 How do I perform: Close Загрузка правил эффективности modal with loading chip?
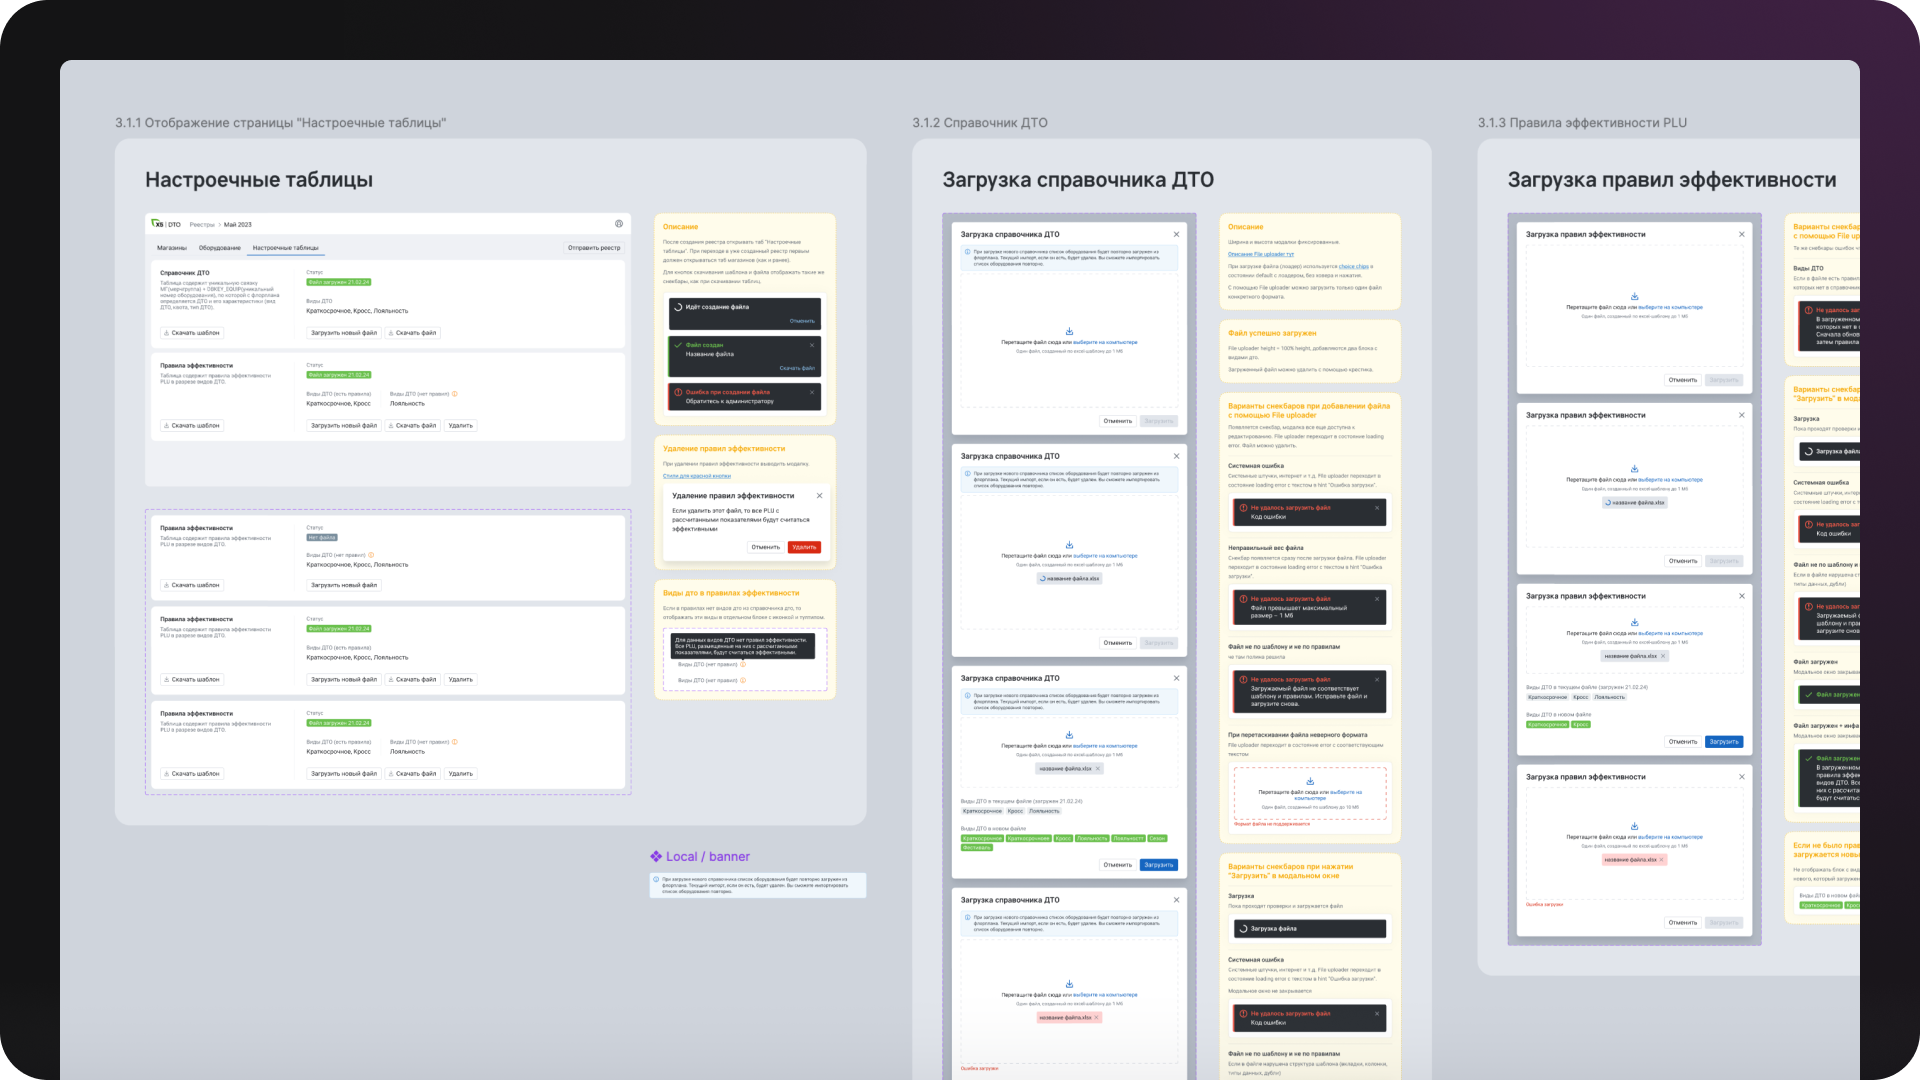click(x=1741, y=415)
